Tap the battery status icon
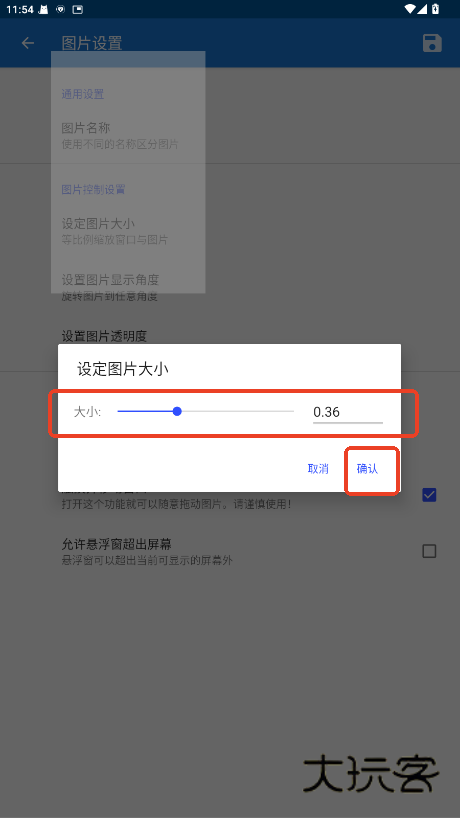 pyautogui.click(x=435, y=9)
